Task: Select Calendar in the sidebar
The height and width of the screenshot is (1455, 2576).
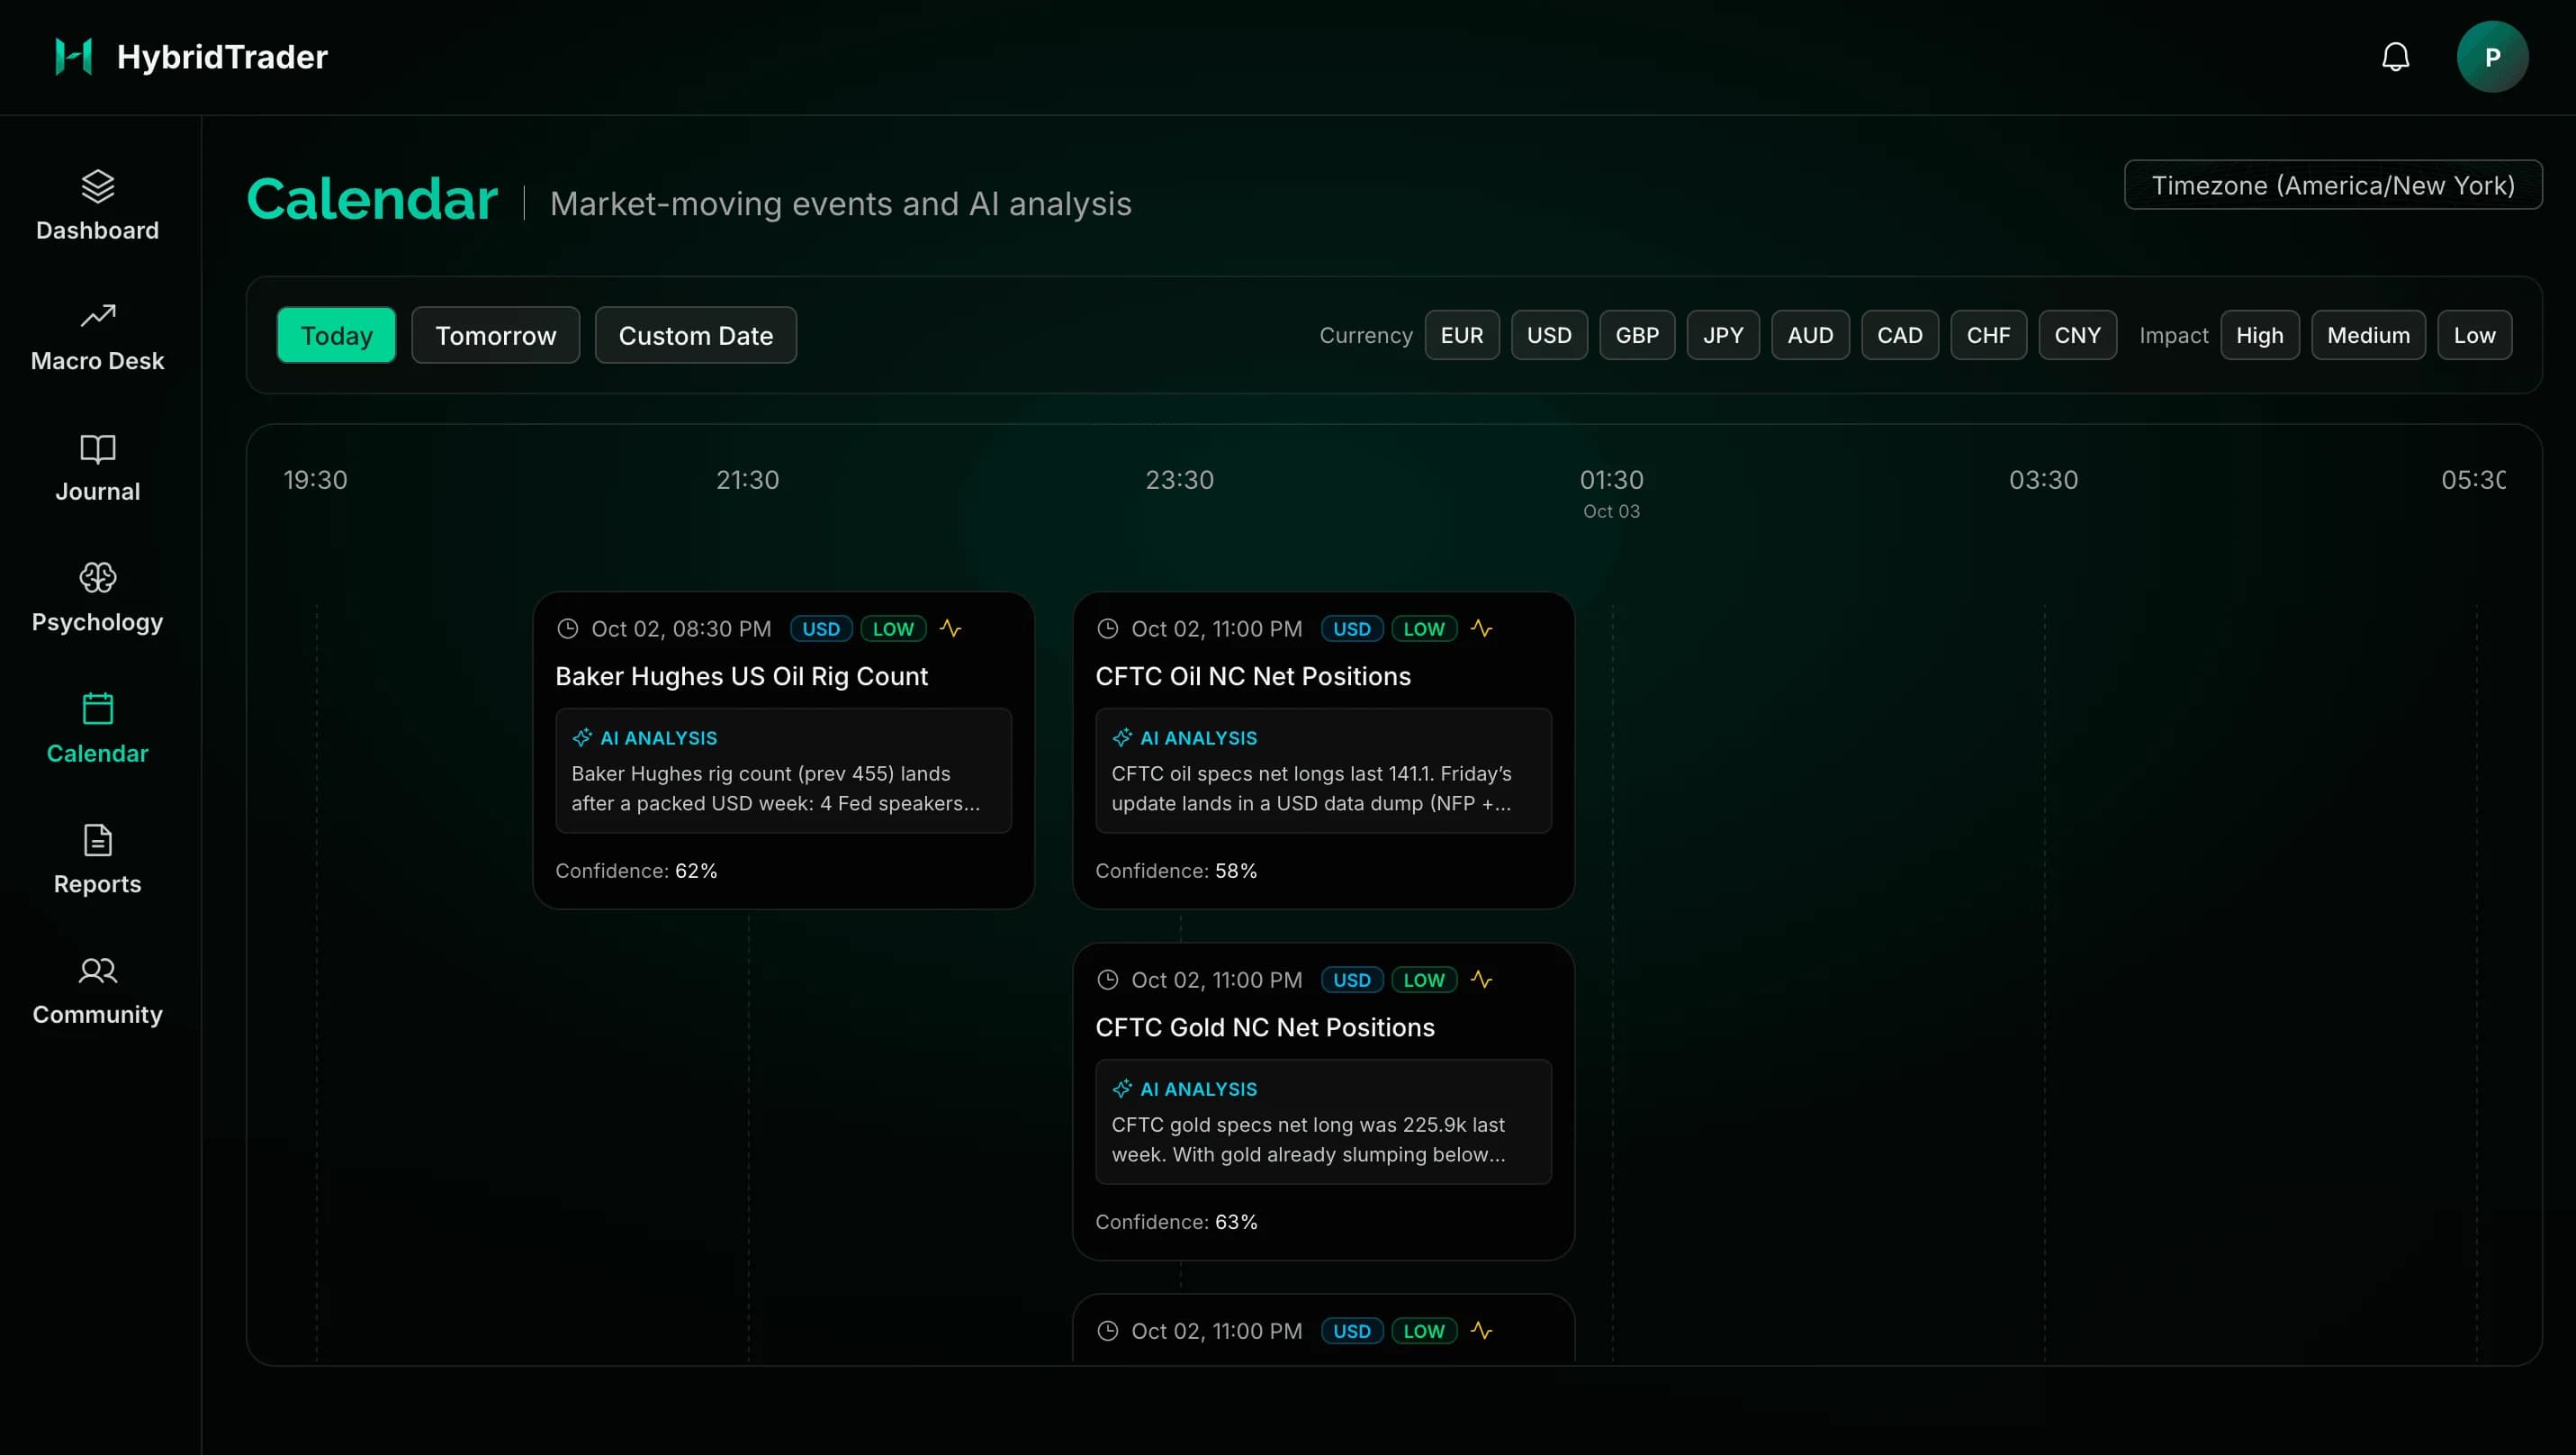Action: [x=97, y=729]
